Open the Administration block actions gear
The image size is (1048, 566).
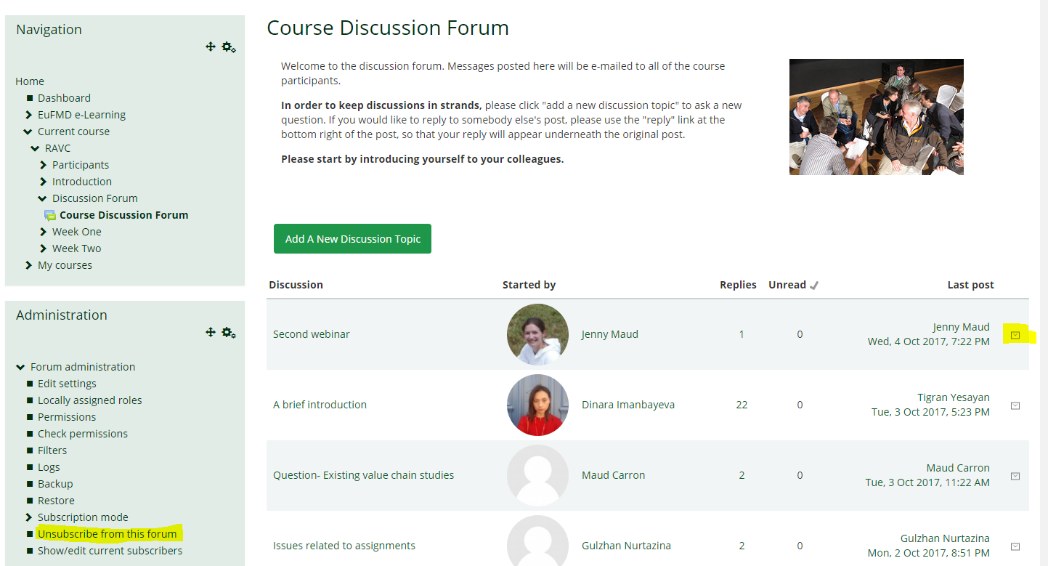point(229,333)
